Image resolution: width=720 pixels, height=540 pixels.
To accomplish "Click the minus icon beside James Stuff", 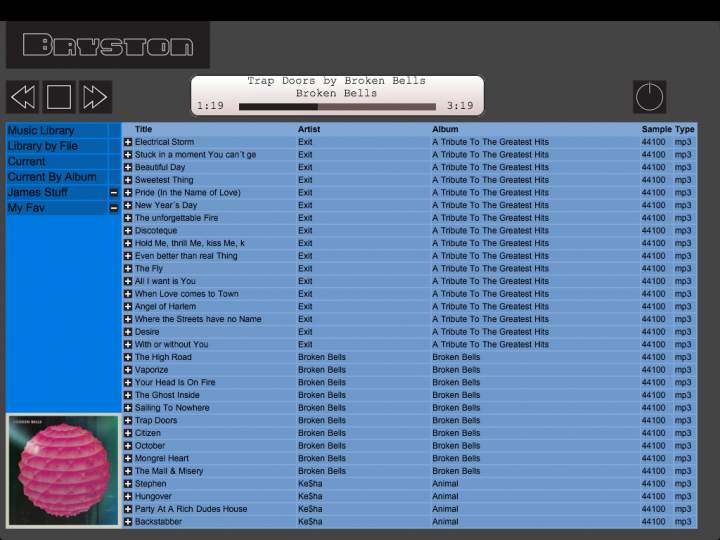I will [114, 193].
